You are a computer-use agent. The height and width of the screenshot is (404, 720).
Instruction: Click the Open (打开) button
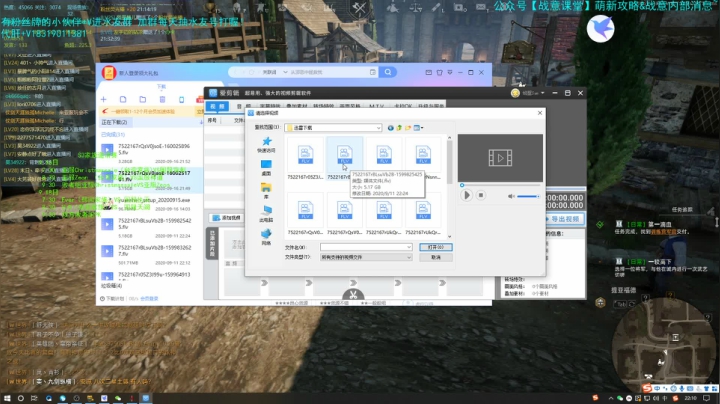coord(436,247)
